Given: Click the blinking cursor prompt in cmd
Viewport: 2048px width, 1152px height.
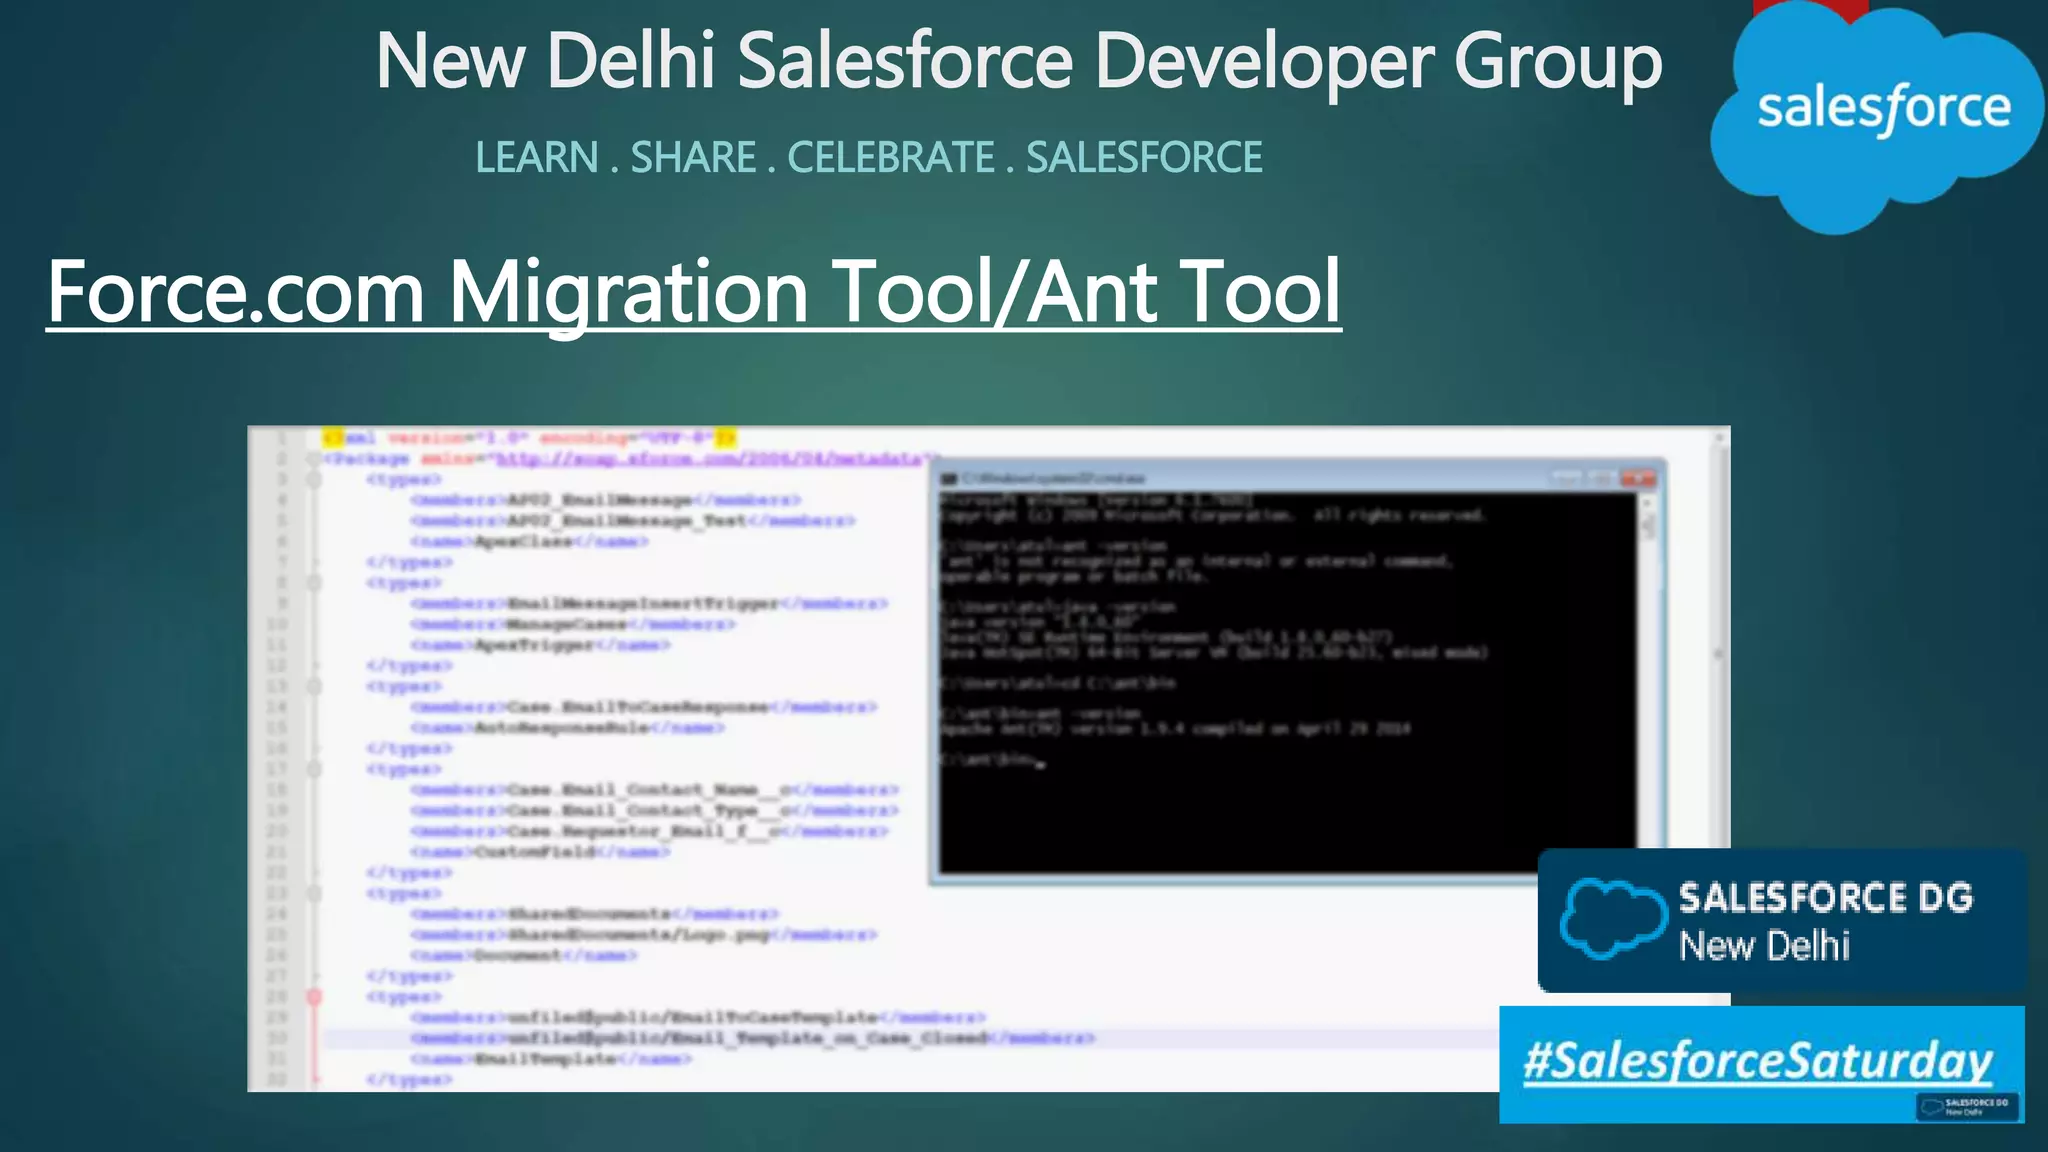Looking at the screenshot, I should coord(1041,764).
